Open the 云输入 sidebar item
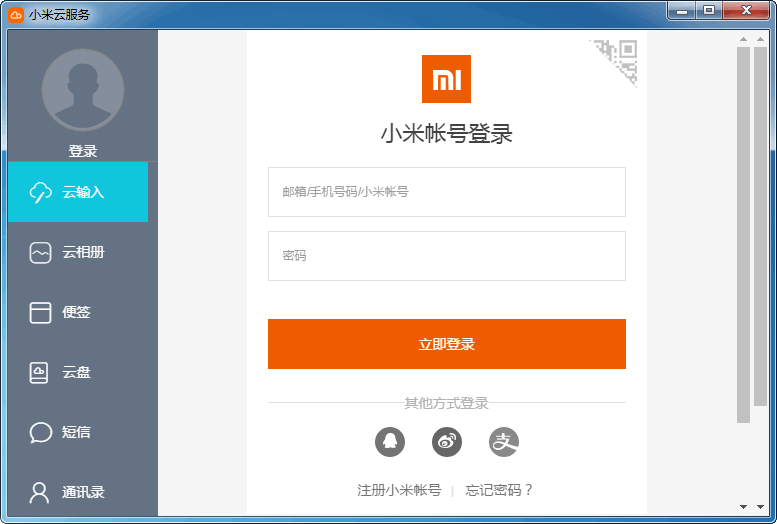Screen dimensions: 777x524 pyautogui.click(x=78, y=192)
